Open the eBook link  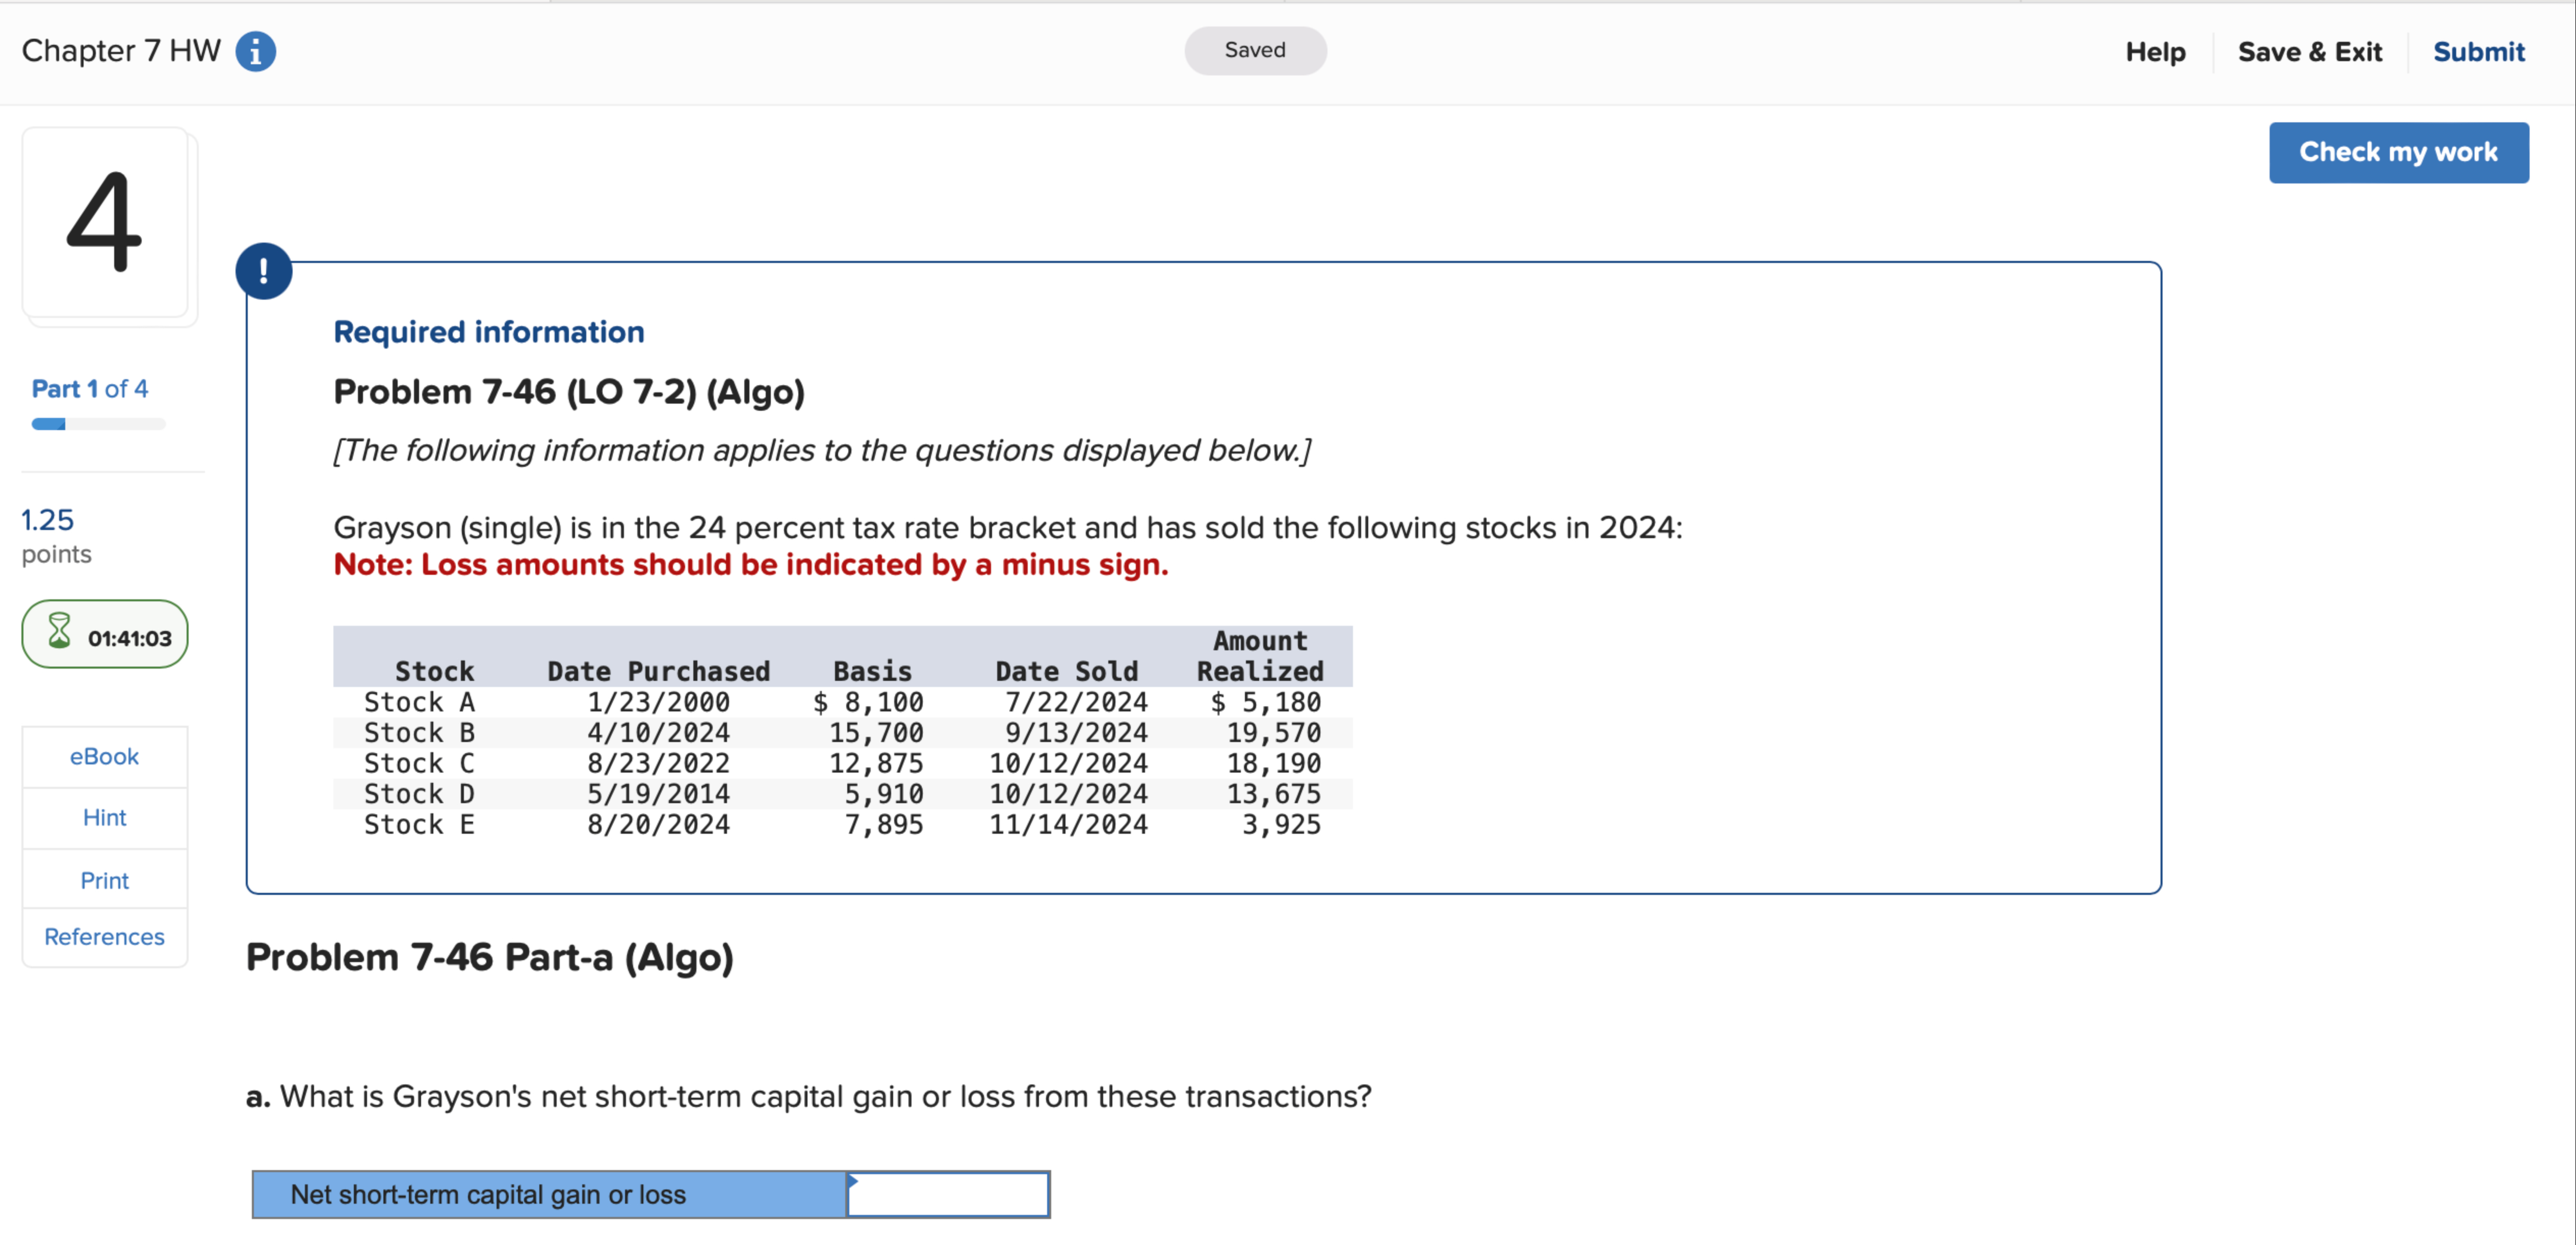coord(104,756)
